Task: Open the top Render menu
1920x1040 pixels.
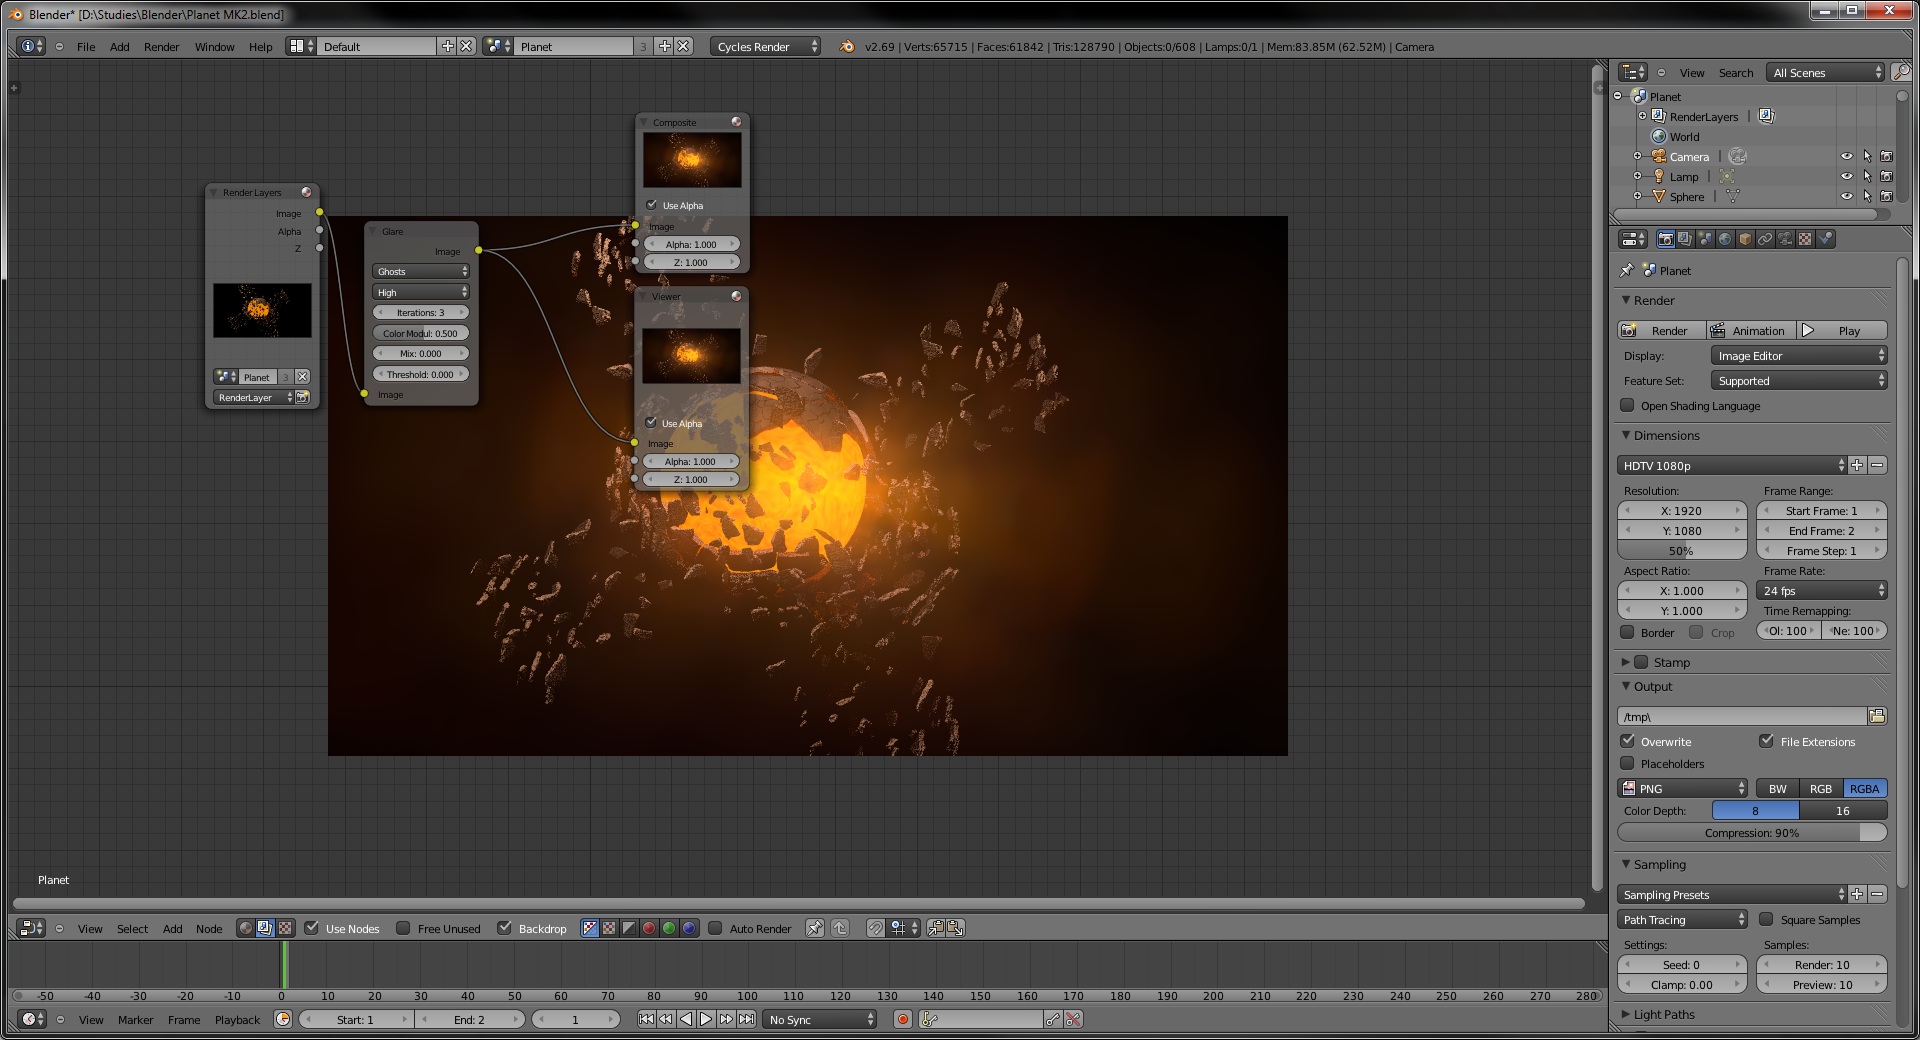Action: (161, 46)
